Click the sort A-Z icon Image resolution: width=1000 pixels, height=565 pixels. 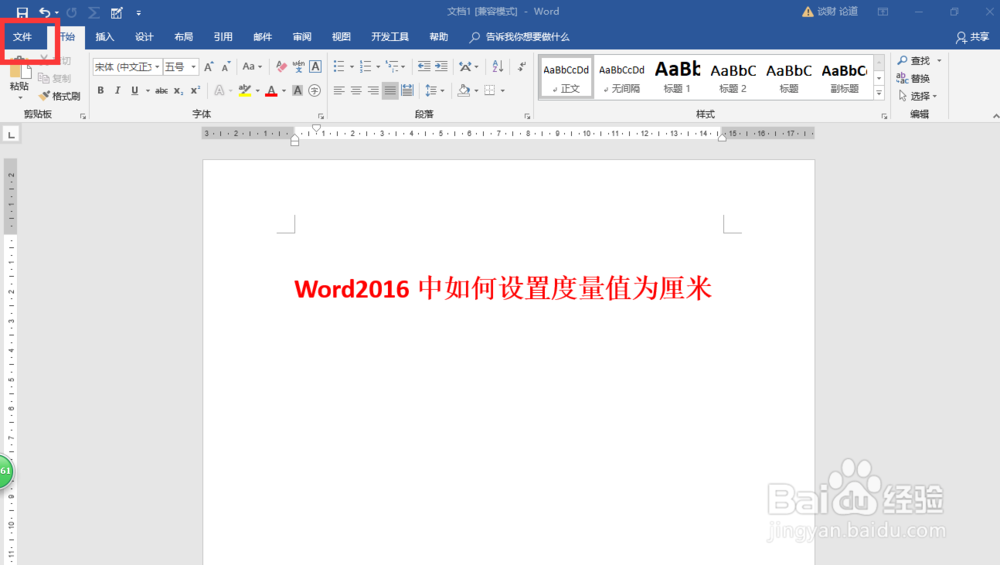pos(498,66)
